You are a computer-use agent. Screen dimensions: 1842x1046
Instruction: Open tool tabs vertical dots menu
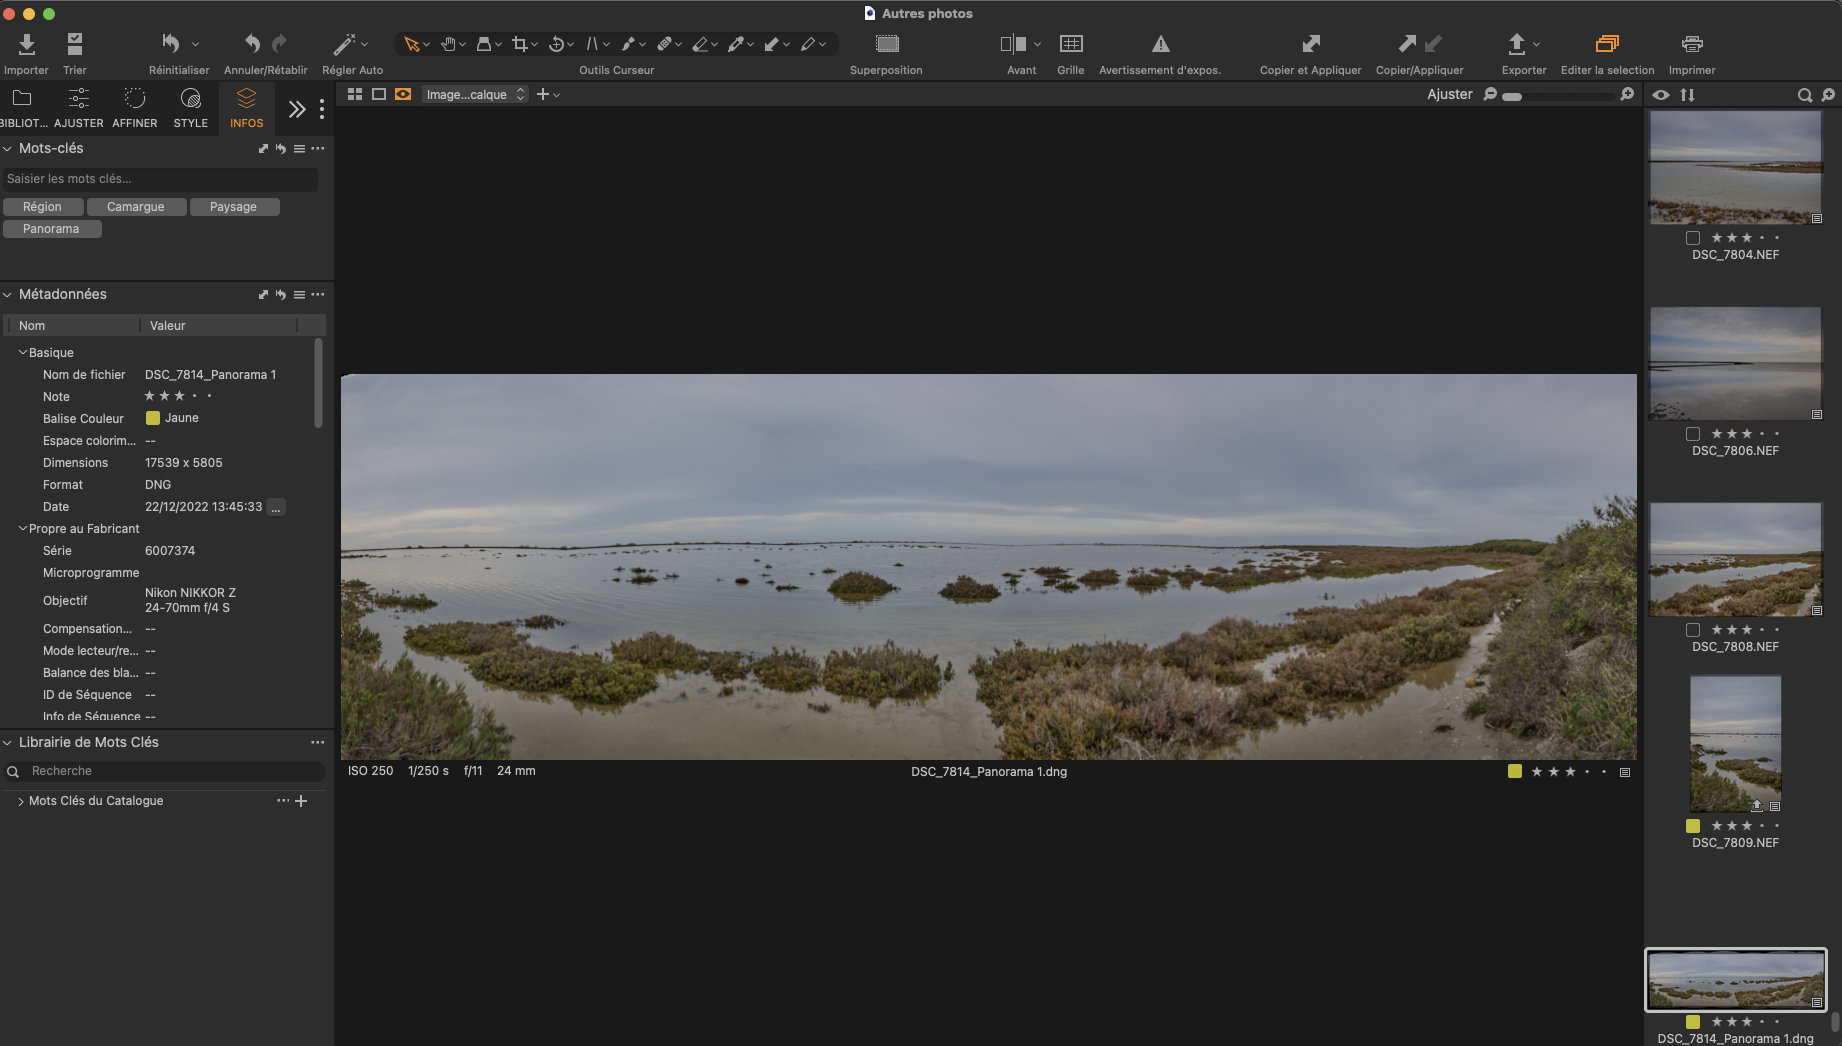coord(321,109)
